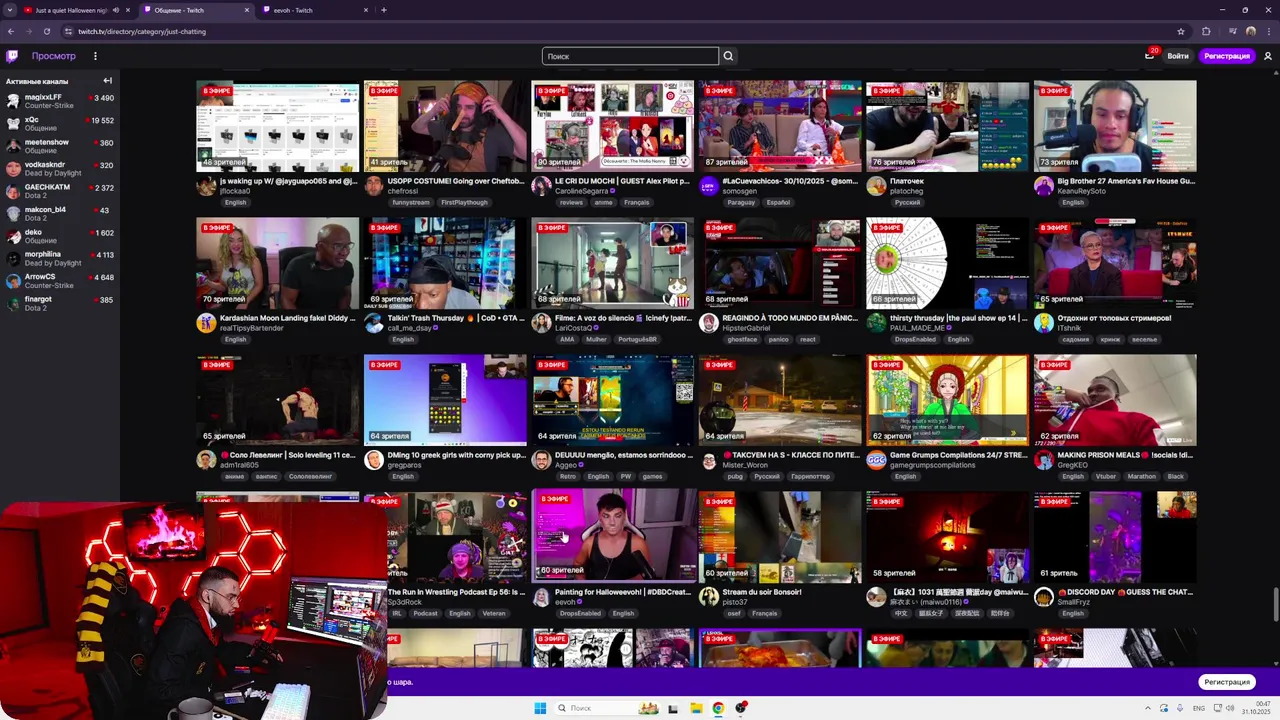This screenshot has height=720, width=1280.
Task: Open the Kardashian Moon Landing fake stream thumbnail
Action: [277, 263]
